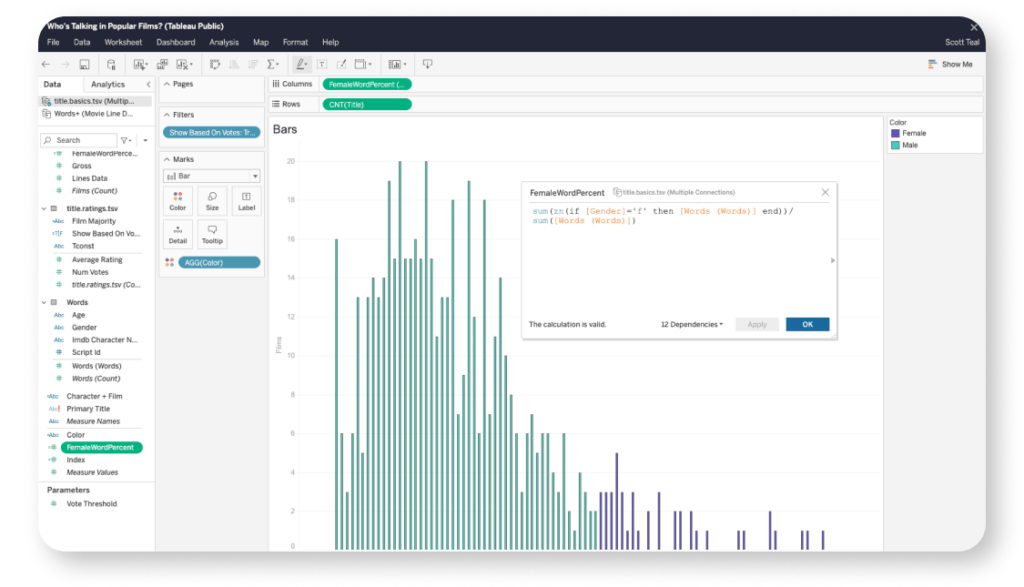
Task: Open the Data pane view options dropdown
Action: coord(145,140)
